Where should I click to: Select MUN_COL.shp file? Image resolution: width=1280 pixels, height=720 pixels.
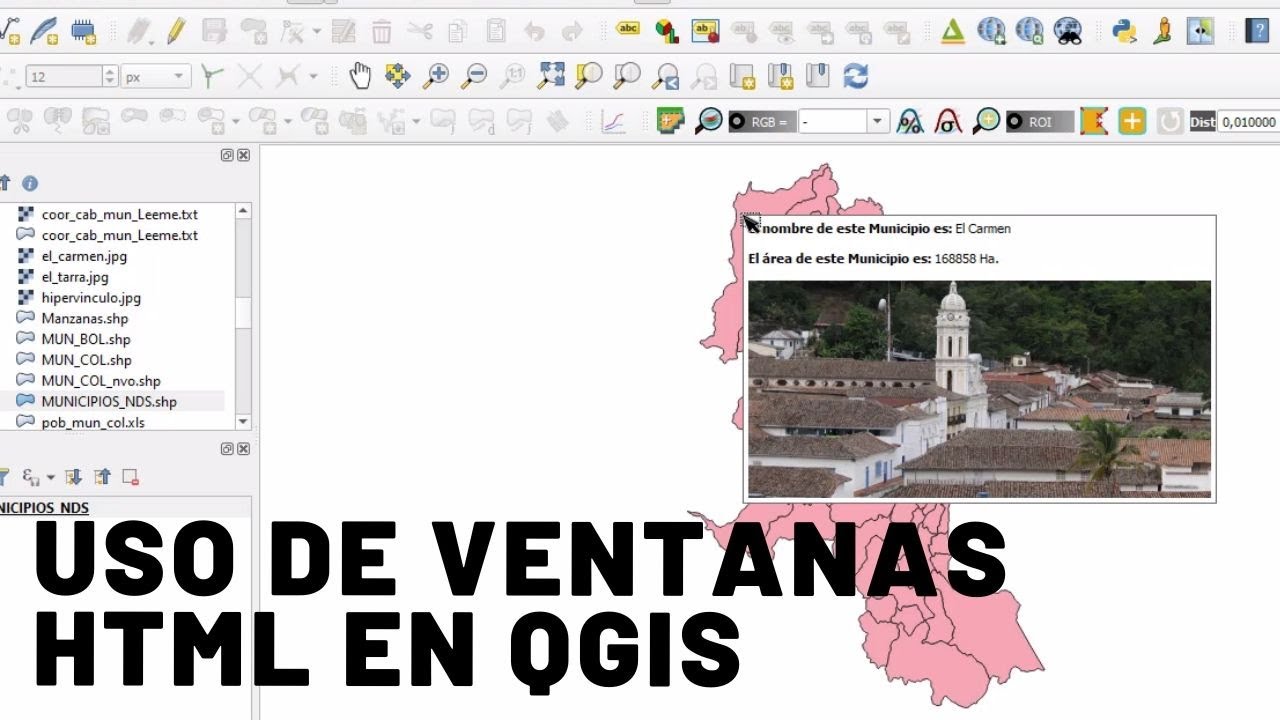coord(86,360)
